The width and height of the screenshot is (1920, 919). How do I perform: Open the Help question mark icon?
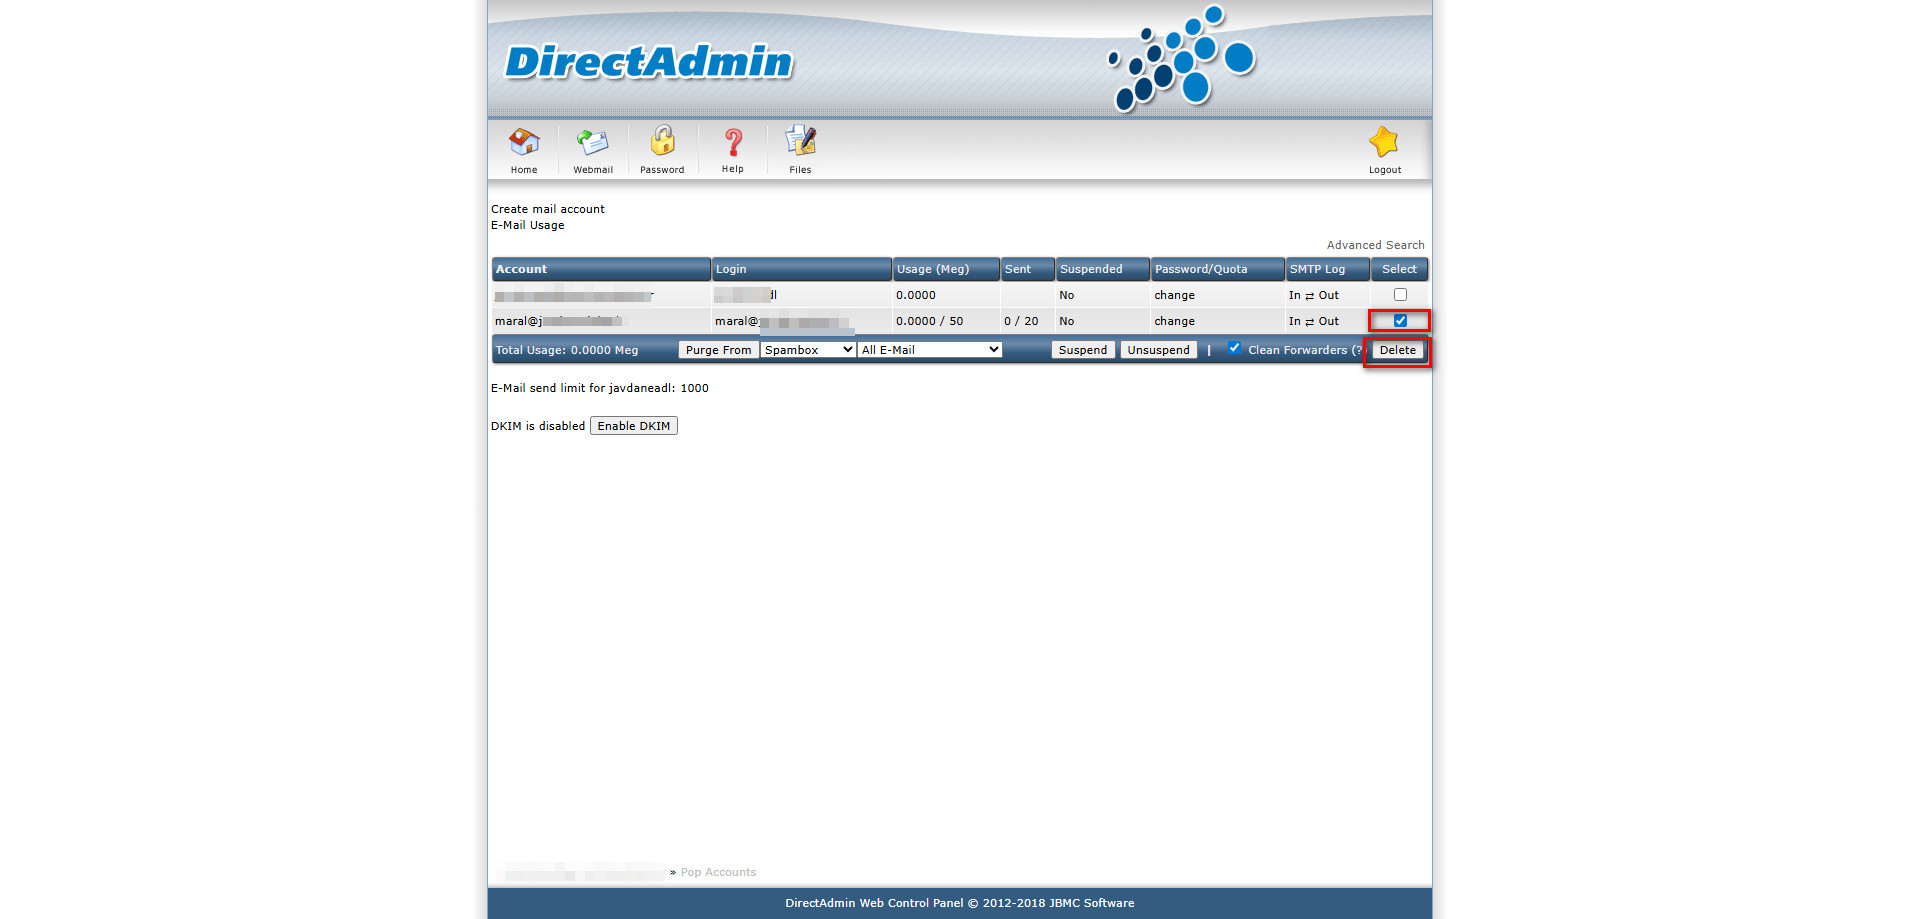(733, 143)
